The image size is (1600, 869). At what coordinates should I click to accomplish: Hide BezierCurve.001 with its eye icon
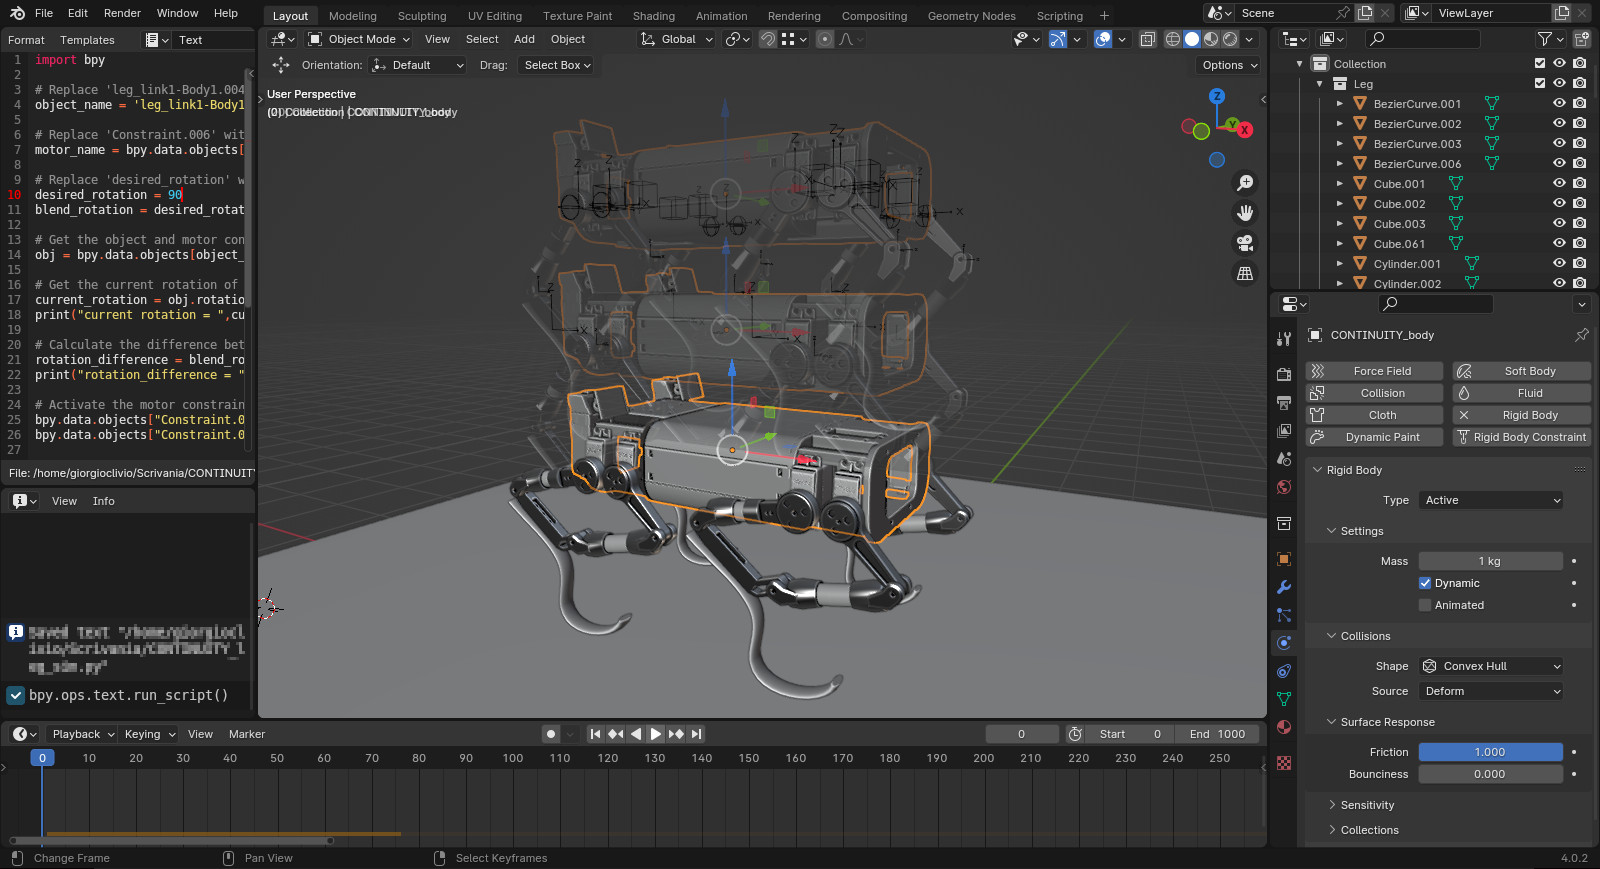click(1559, 103)
